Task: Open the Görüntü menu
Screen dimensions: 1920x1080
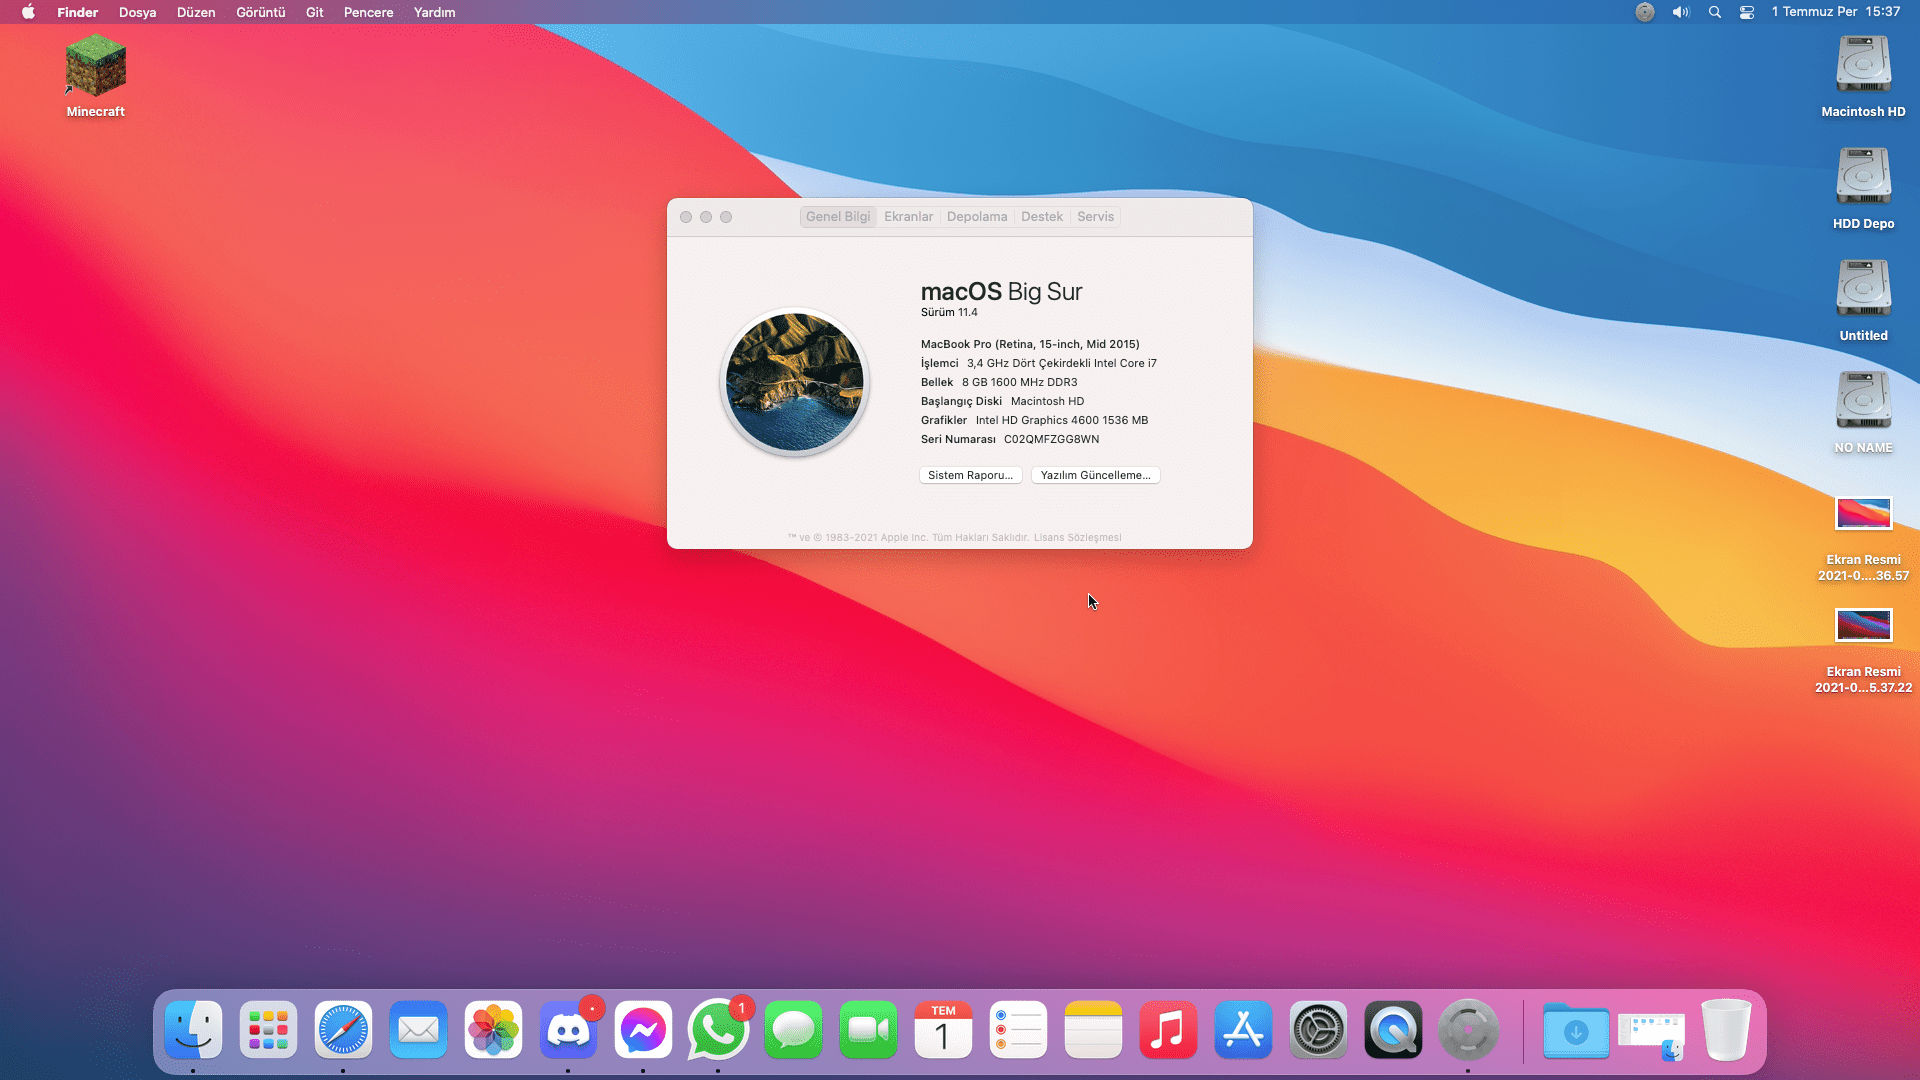Action: point(260,12)
